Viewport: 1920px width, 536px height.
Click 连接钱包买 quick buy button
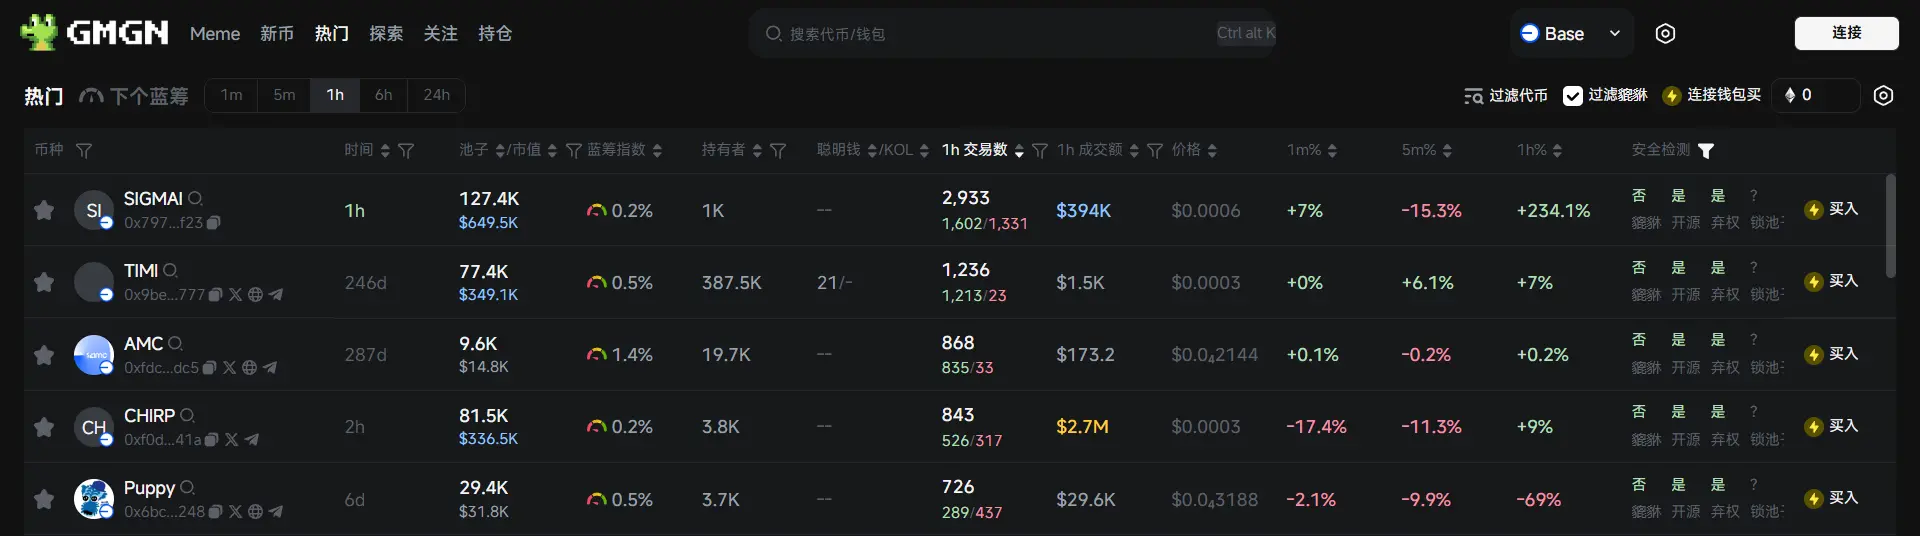coord(1712,95)
